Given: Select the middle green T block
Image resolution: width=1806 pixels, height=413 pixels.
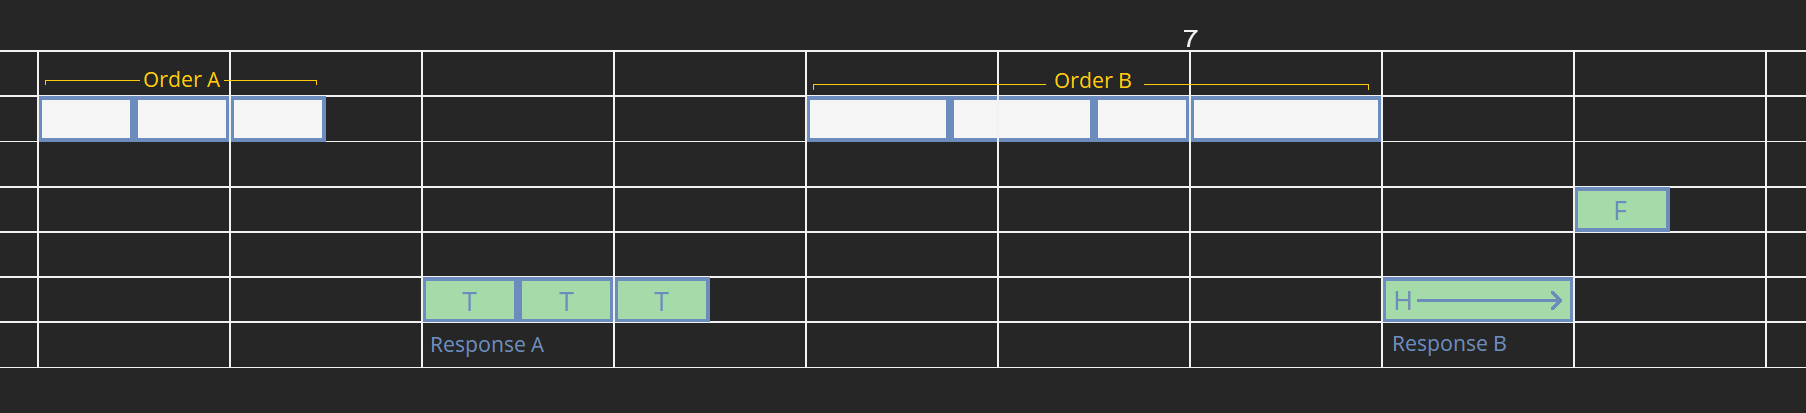Looking at the screenshot, I should pos(566,300).
